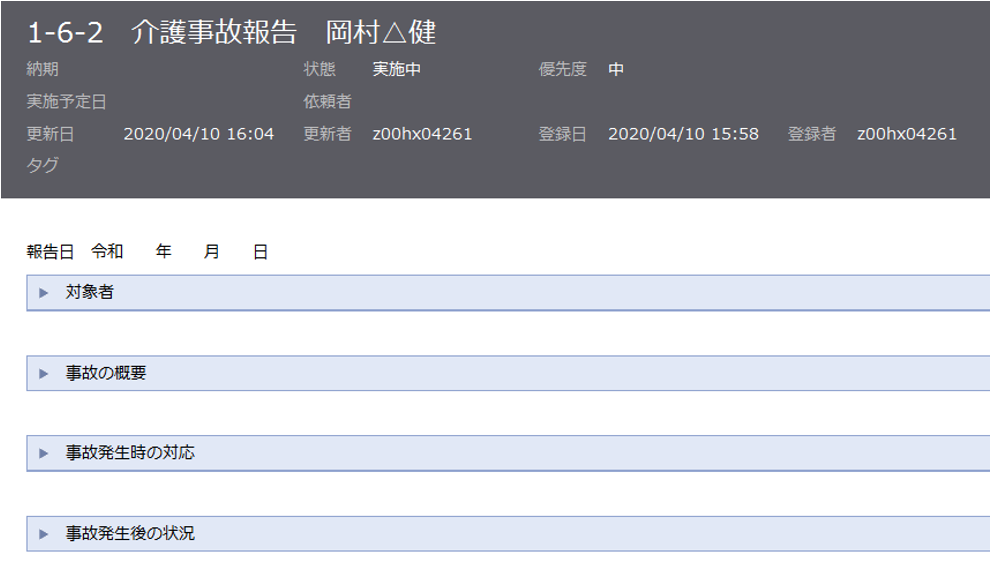Screen dimensions: 990x576
Task: Click the 事故の概要 header label text
Action: (106, 373)
